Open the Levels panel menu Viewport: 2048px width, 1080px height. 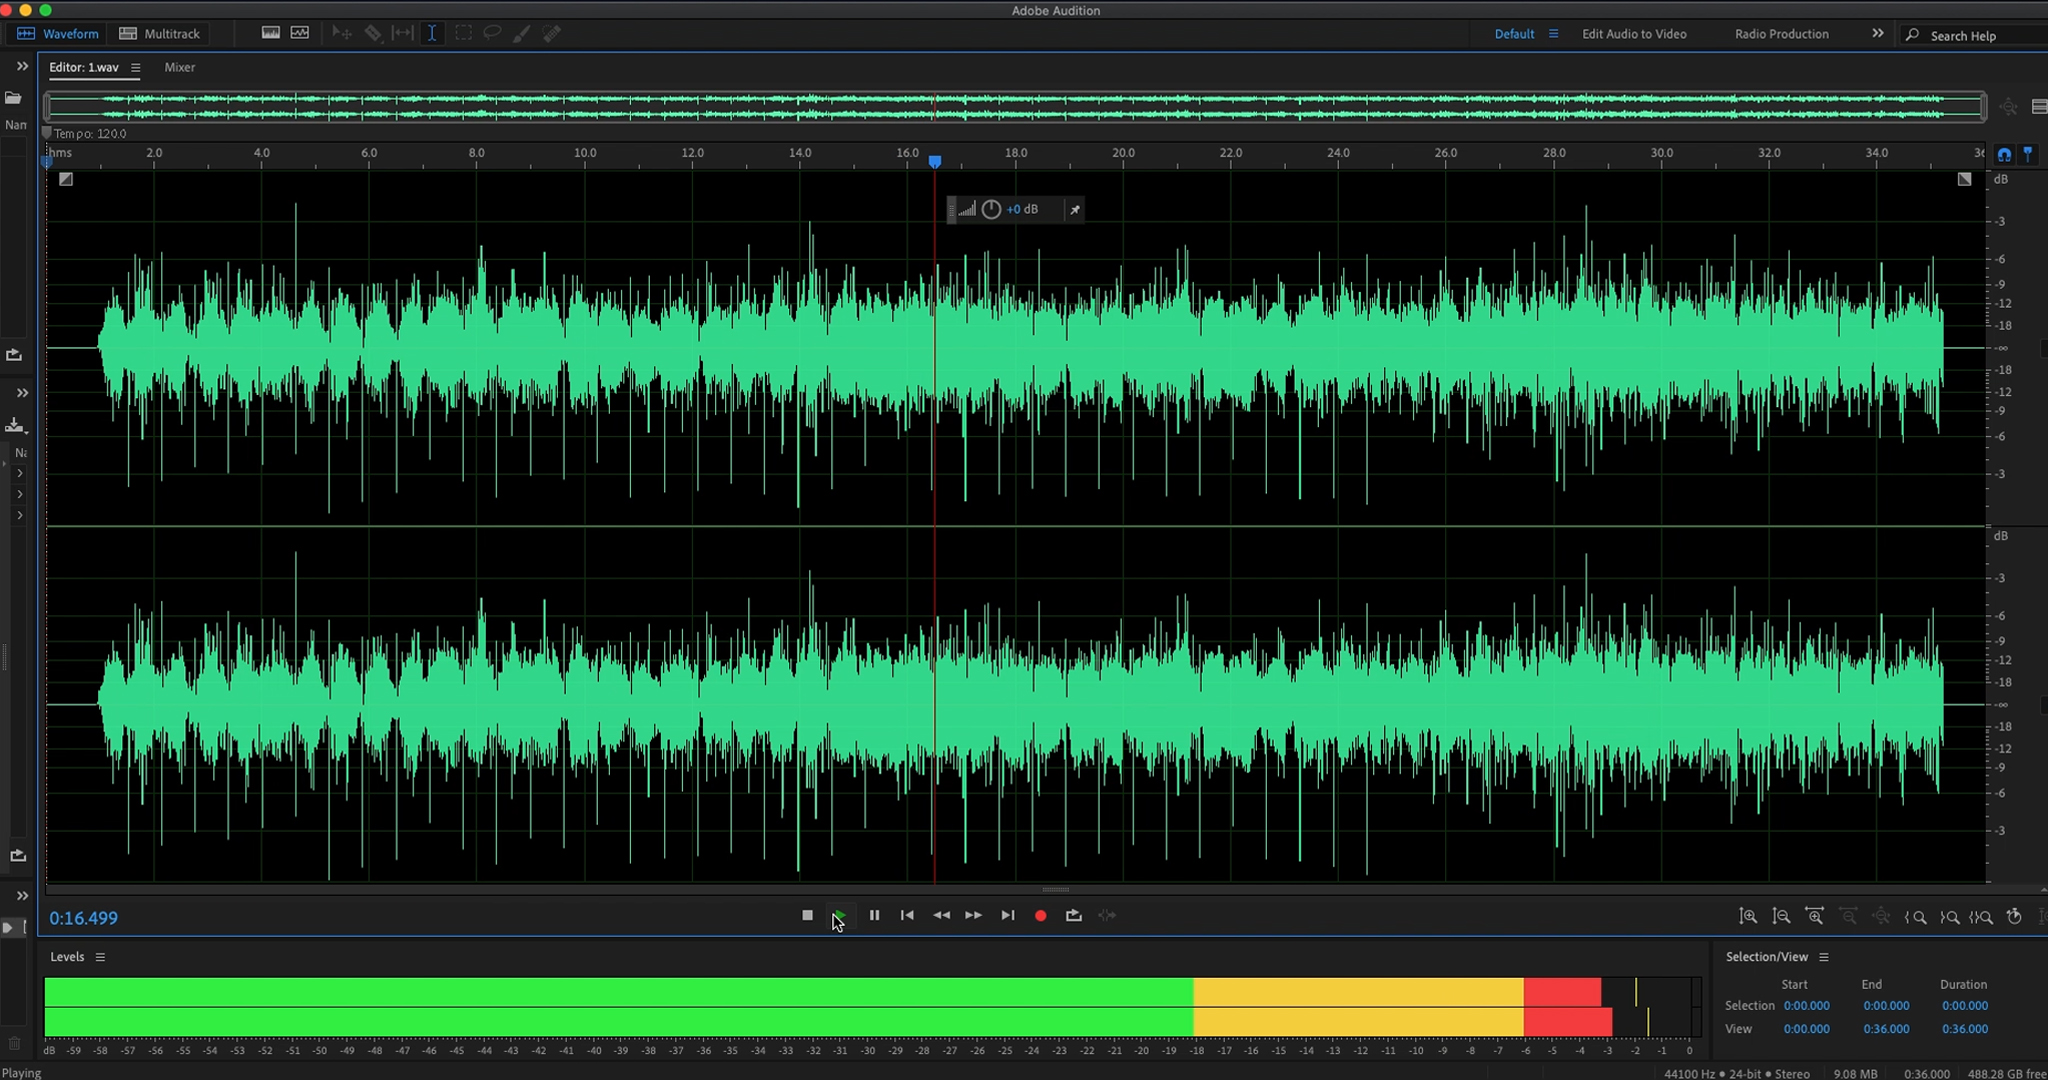100,957
